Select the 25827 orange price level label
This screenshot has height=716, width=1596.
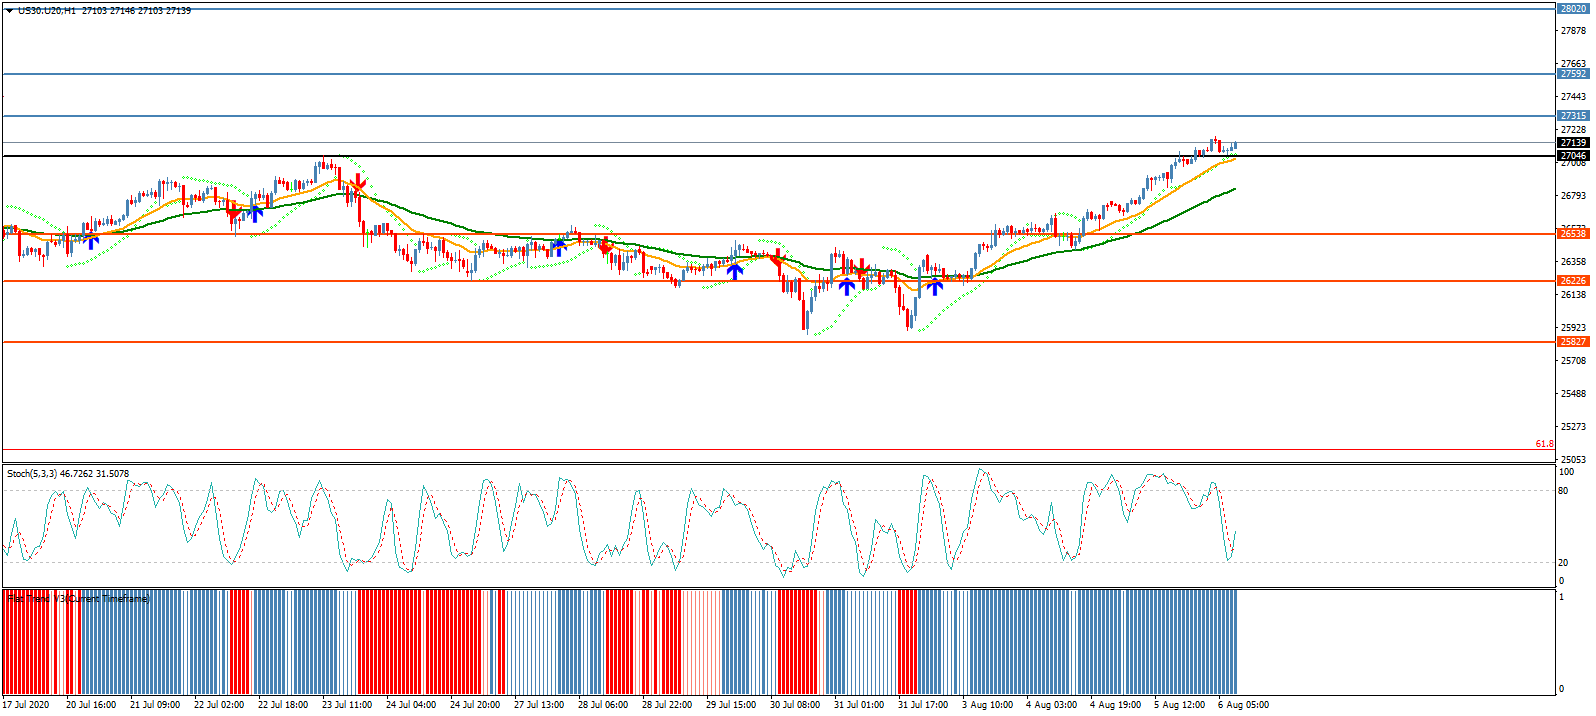(1573, 342)
